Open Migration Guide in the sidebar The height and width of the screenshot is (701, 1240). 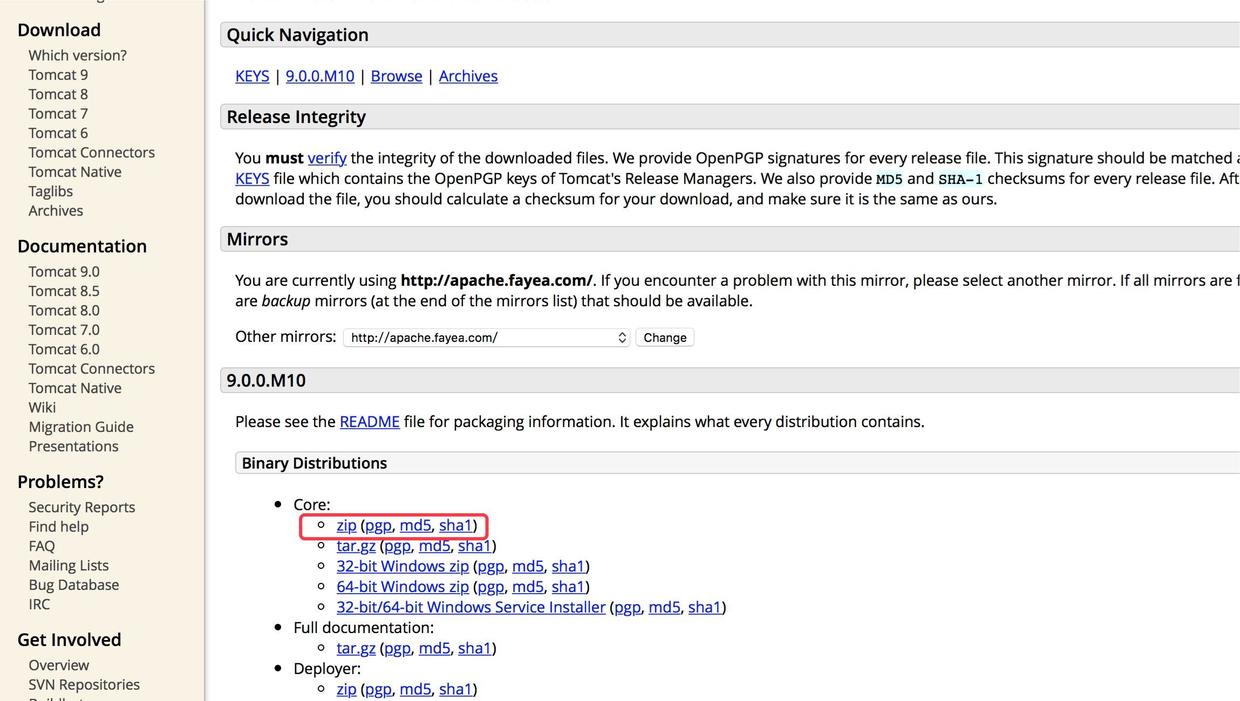click(x=81, y=427)
